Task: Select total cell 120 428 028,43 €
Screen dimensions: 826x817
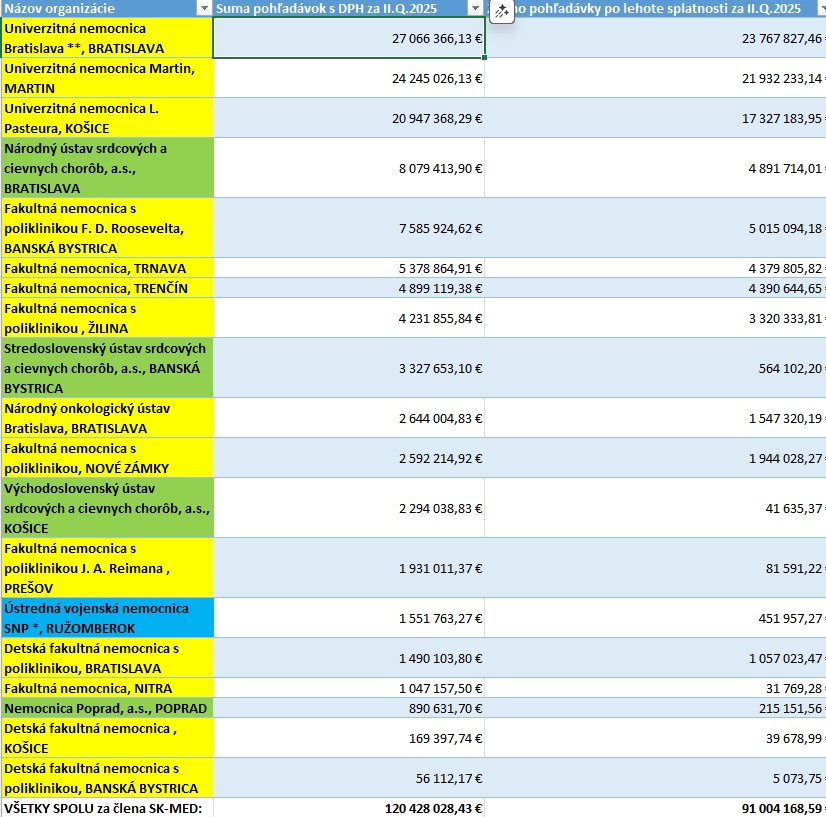Action: pyautogui.click(x=349, y=808)
